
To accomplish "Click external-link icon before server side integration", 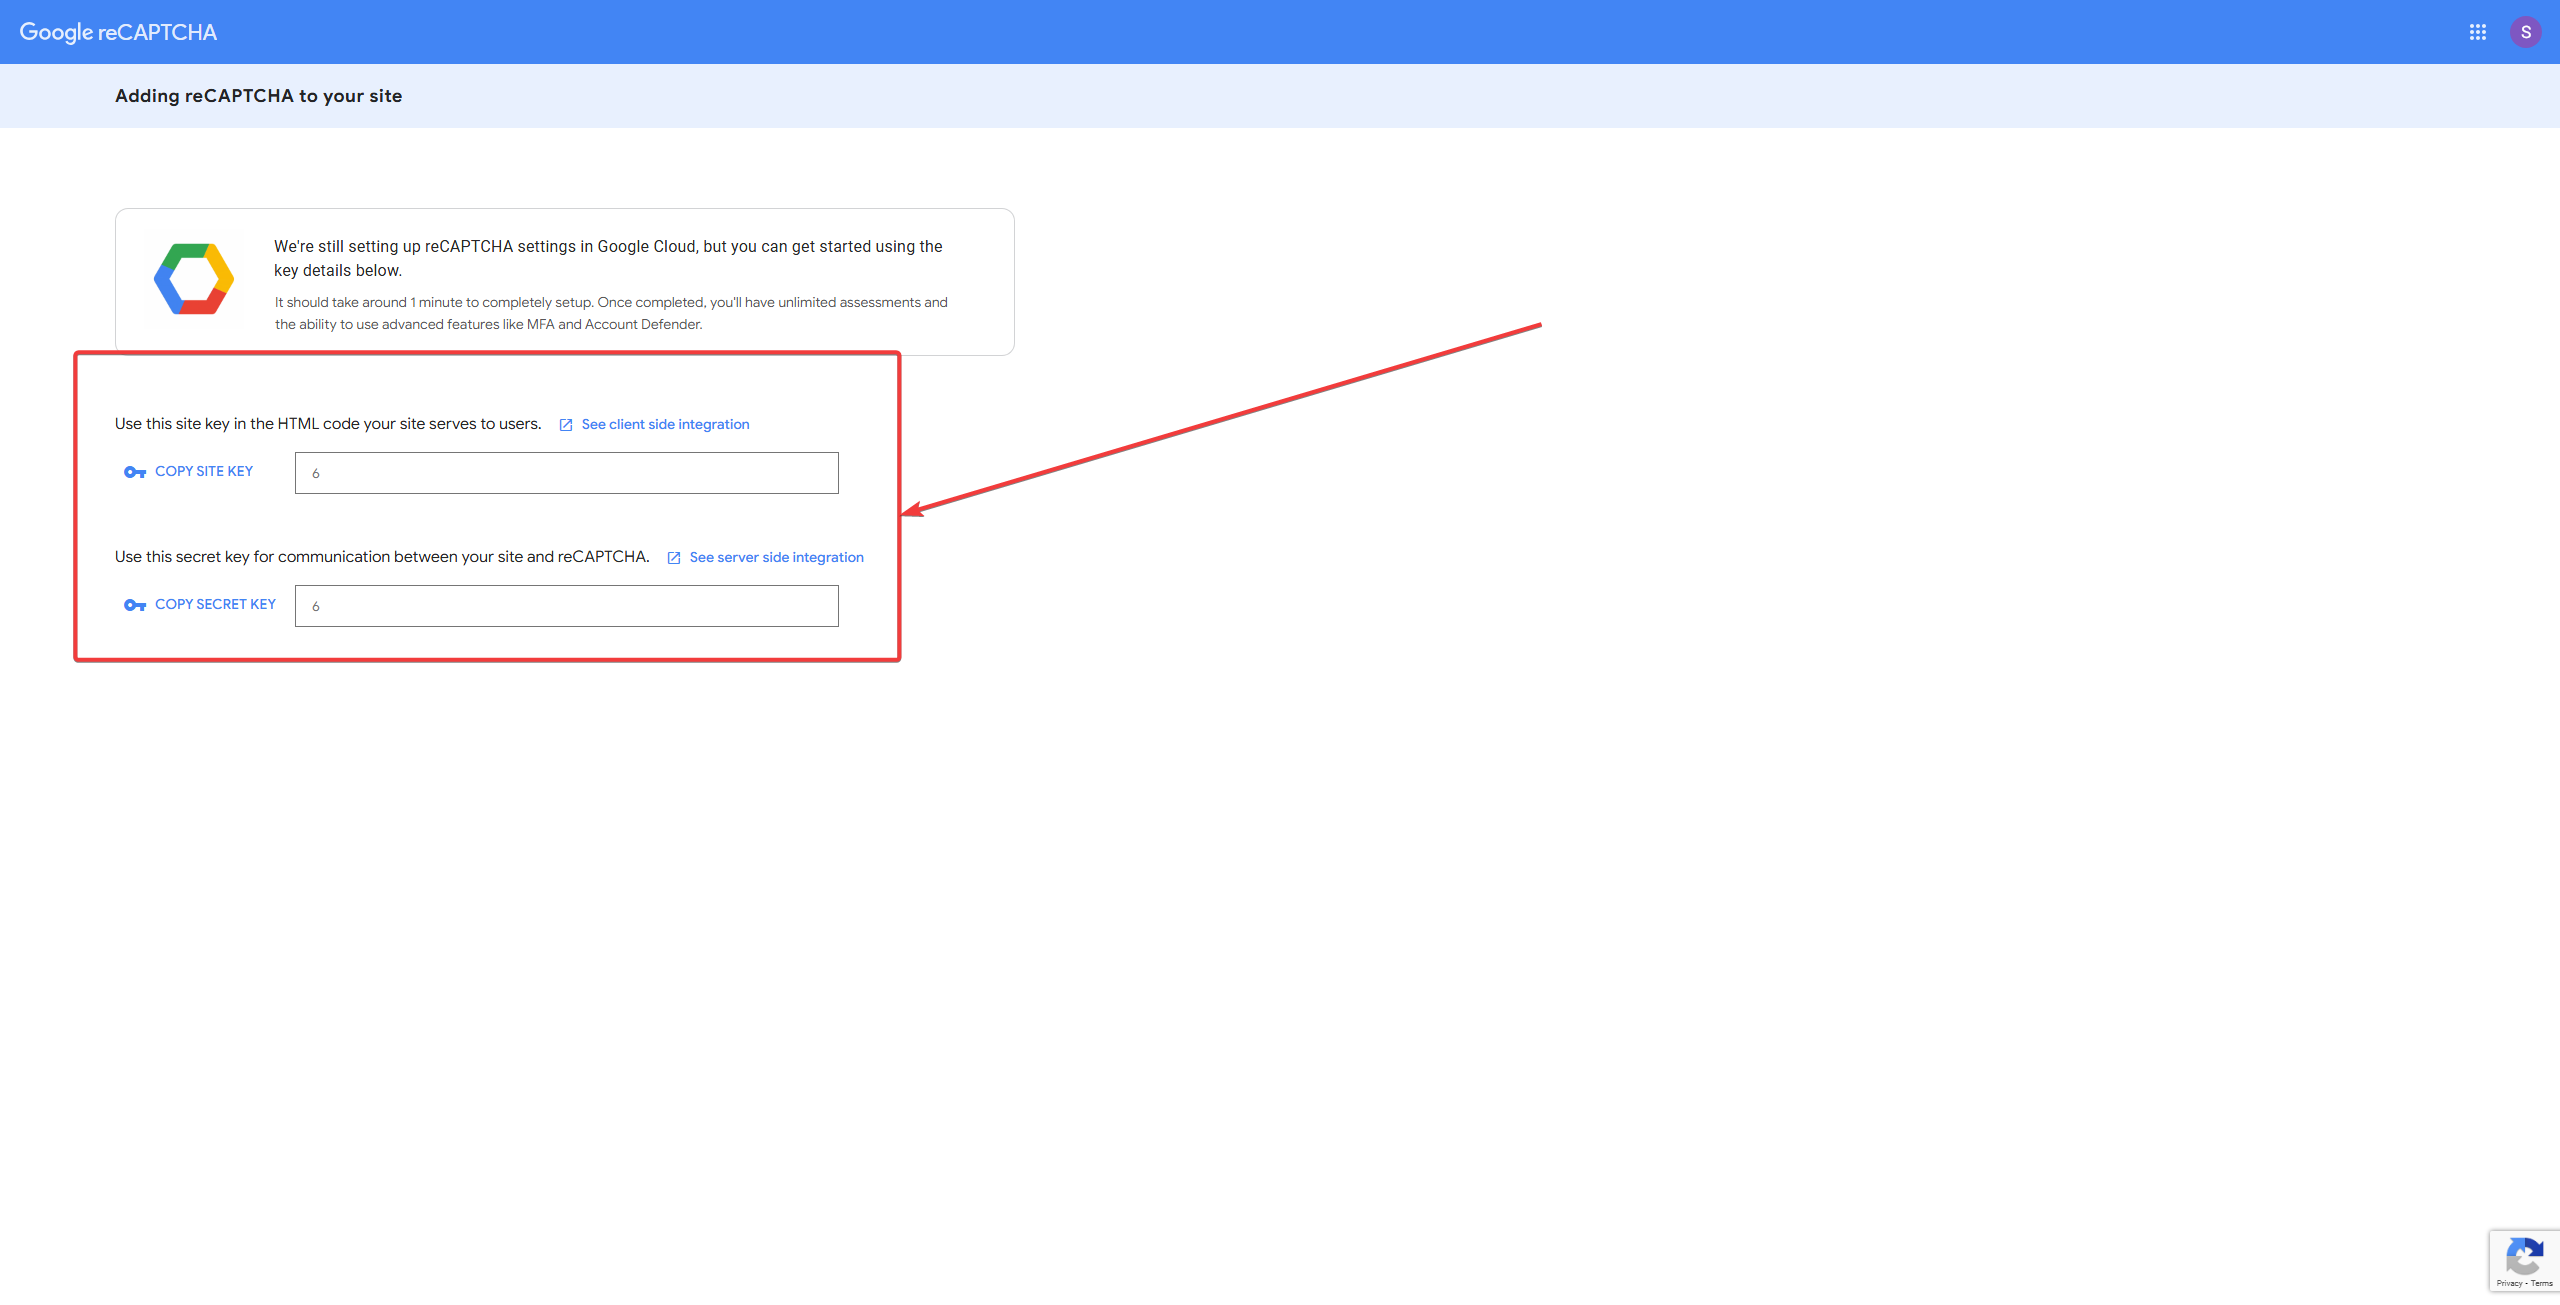I will 674,558.
